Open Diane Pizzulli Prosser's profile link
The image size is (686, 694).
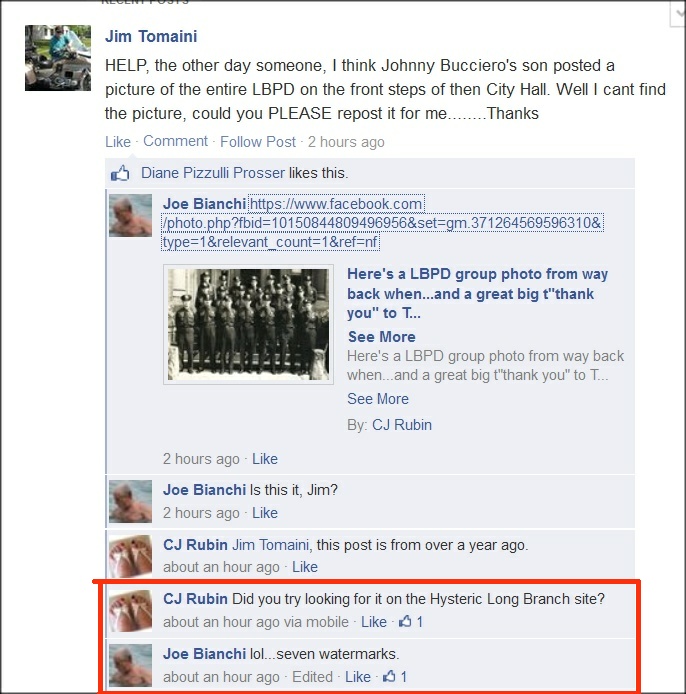coord(212,173)
